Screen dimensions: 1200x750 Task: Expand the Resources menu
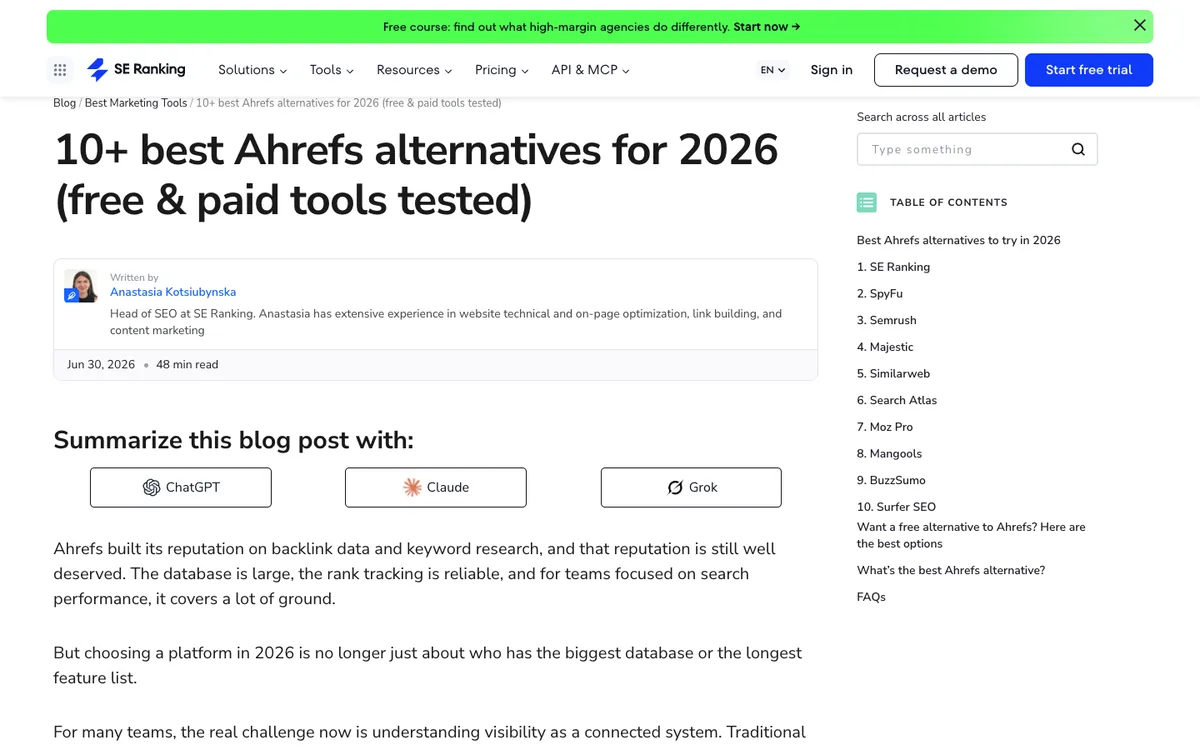click(x=414, y=70)
